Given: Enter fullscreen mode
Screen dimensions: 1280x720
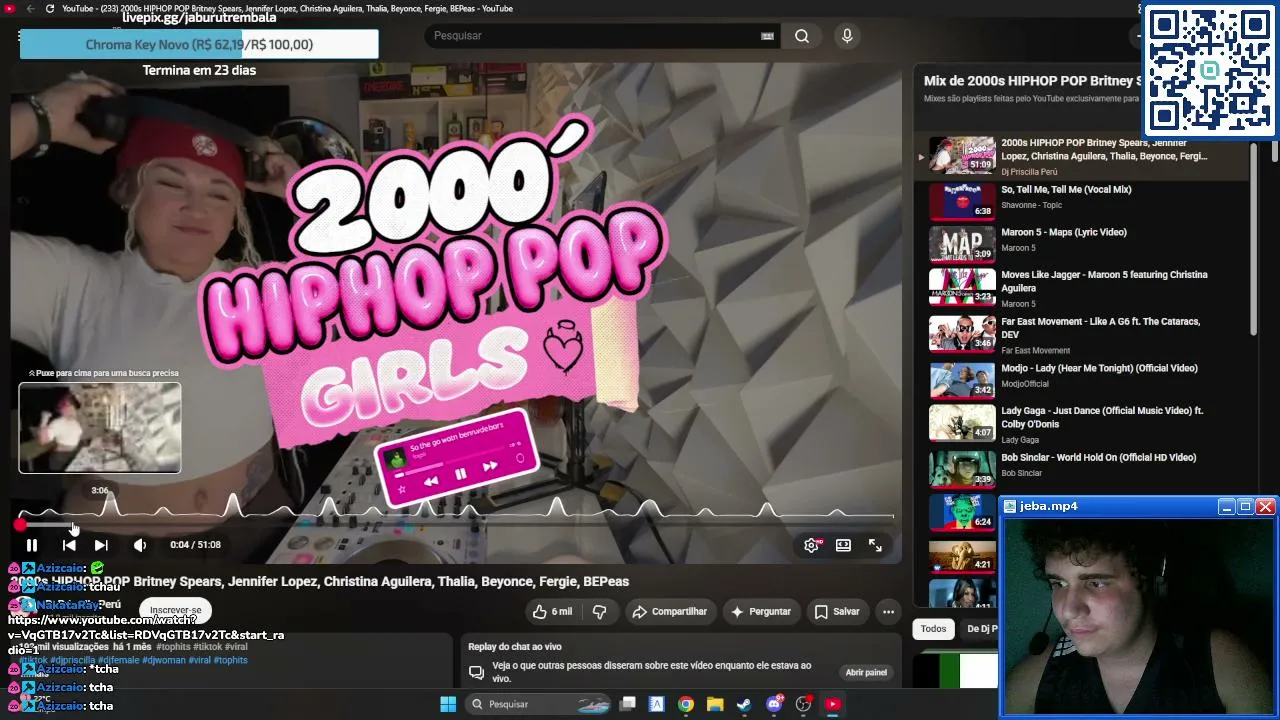Looking at the screenshot, I should pos(875,545).
